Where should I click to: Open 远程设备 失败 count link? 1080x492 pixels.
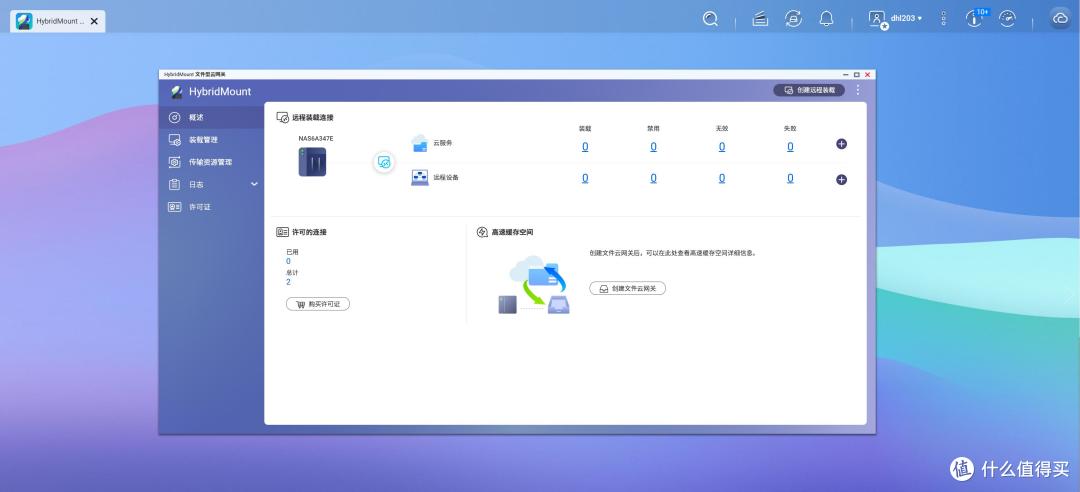point(790,178)
